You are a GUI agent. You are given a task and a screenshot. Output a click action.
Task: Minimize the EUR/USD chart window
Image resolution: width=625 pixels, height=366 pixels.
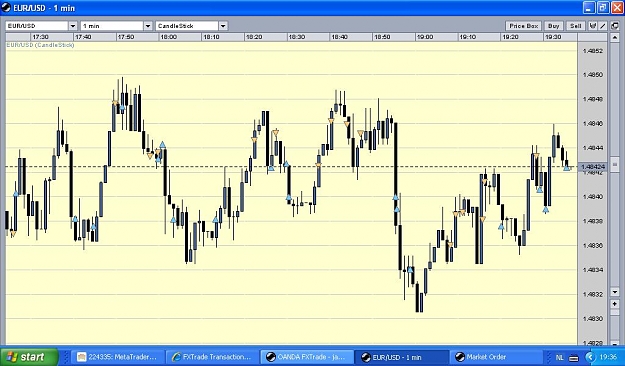[589, 8]
